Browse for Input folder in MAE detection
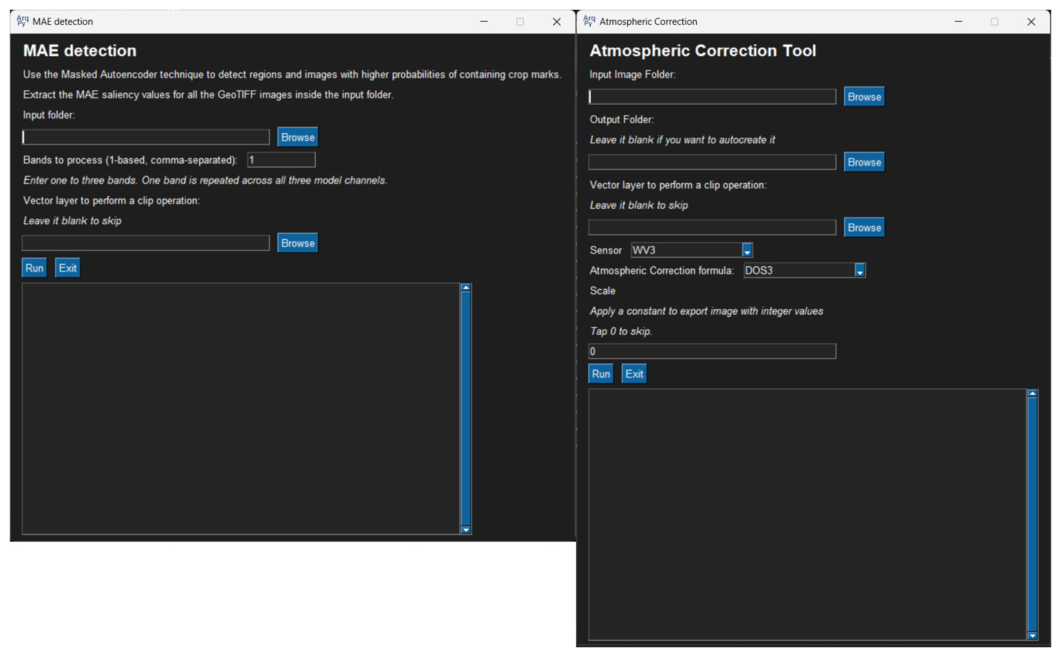Viewport: 1060px width, 656px height. [x=297, y=137]
